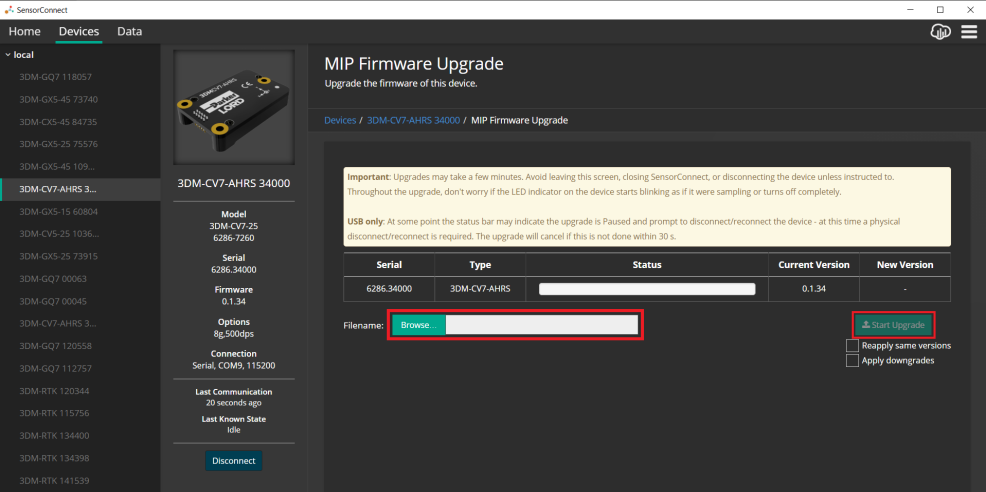Viewport: 986px width, 492px height.
Task: Click the New Version column header
Action: (x=905, y=265)
